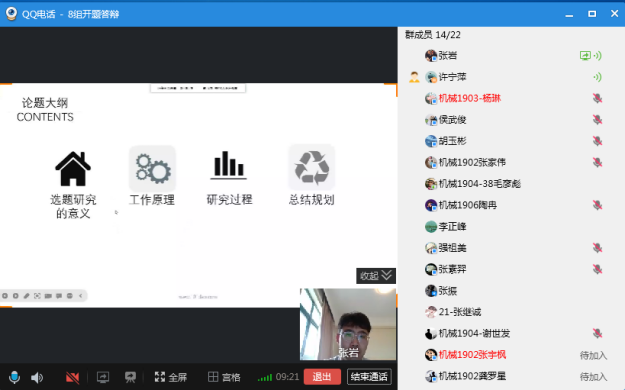Toggle the speaker volume icon
This screenshot has width=625, height=390.
pos(37,377)
